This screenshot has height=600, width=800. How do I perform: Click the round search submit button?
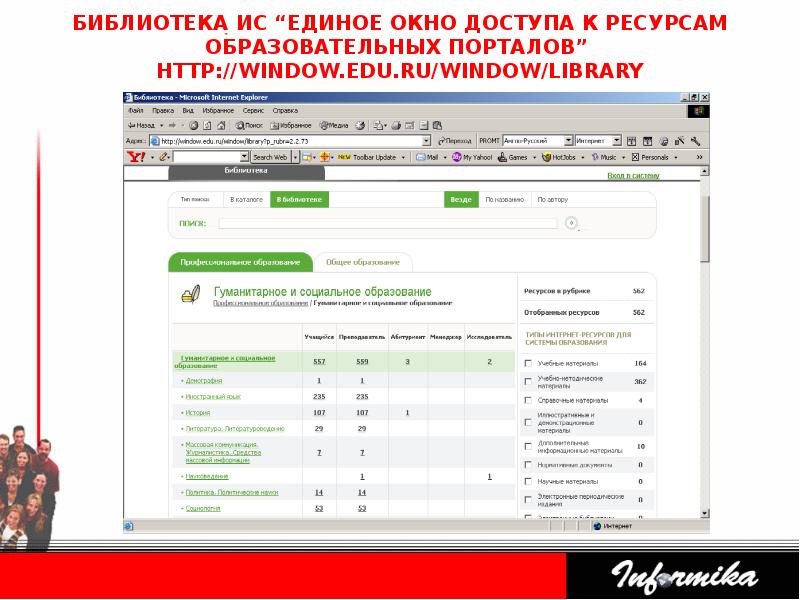571,223
